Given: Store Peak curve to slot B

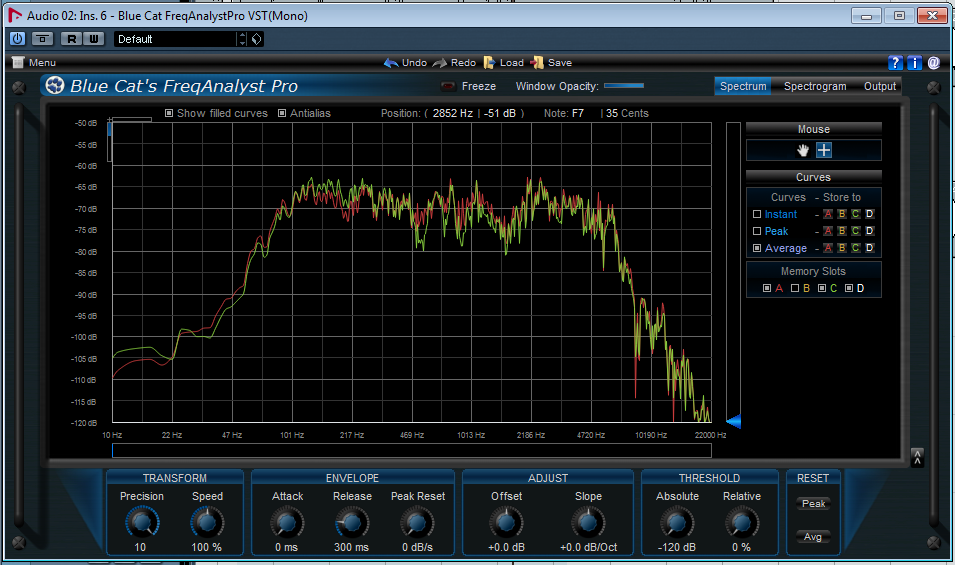Looking at the screenshot, I should [x=842, y=231].
